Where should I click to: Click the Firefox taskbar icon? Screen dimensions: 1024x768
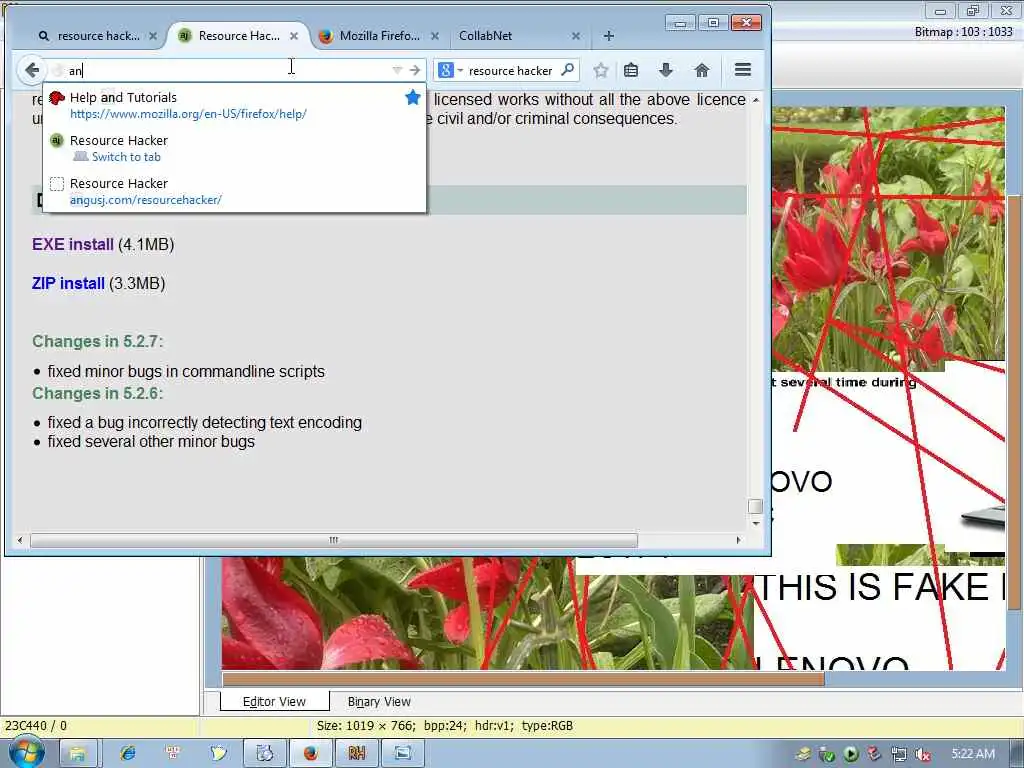(310, 754)
